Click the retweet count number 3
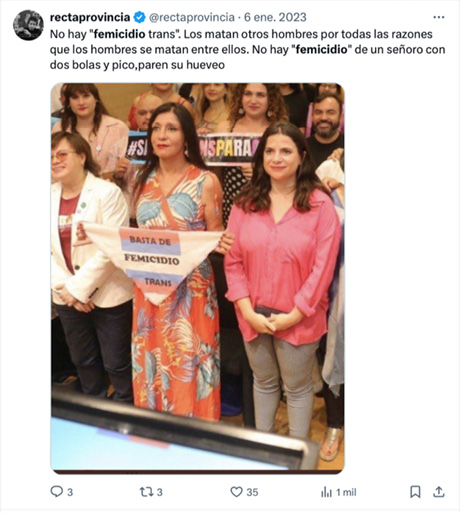The image size is (466, 513). [160, 492]
